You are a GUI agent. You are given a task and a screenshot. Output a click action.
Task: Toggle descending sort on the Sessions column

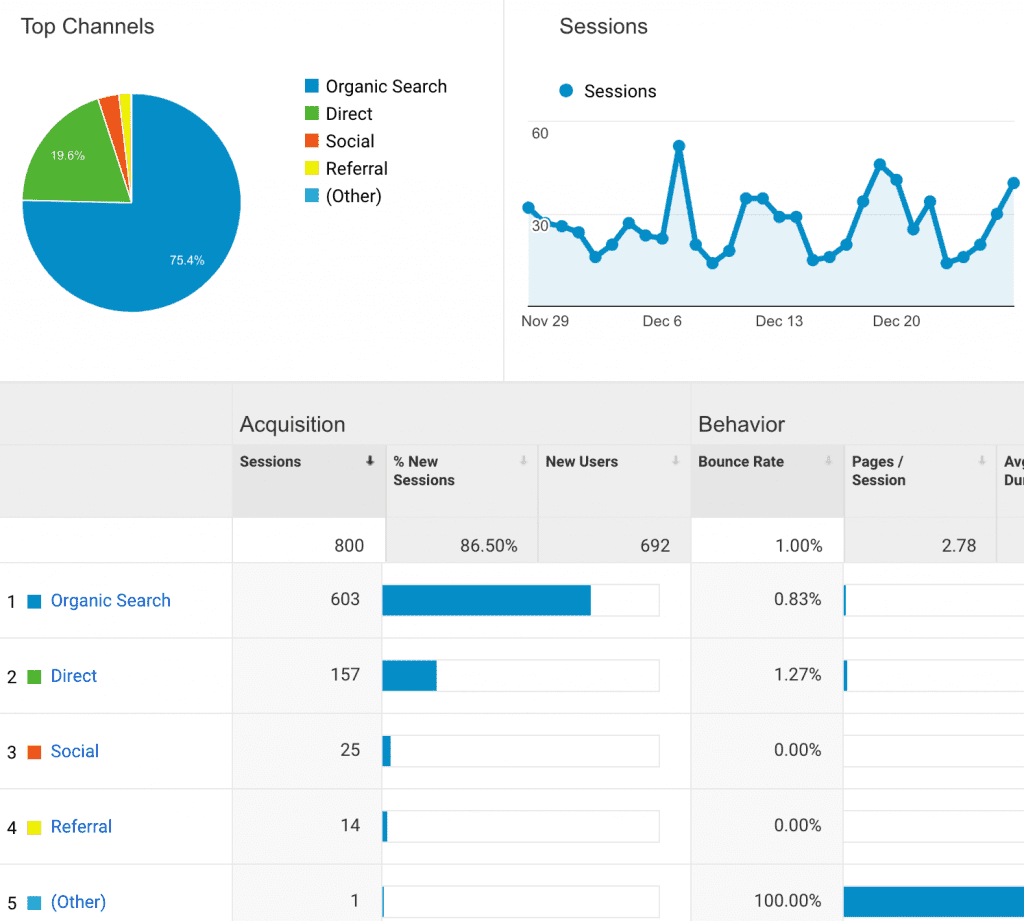370,462
